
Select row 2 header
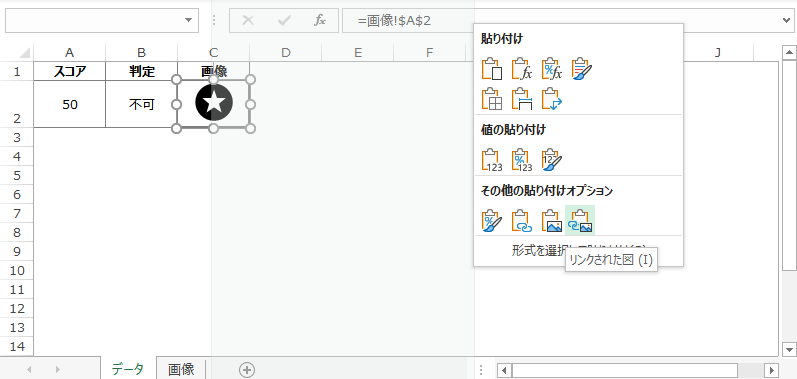[17, 104]
